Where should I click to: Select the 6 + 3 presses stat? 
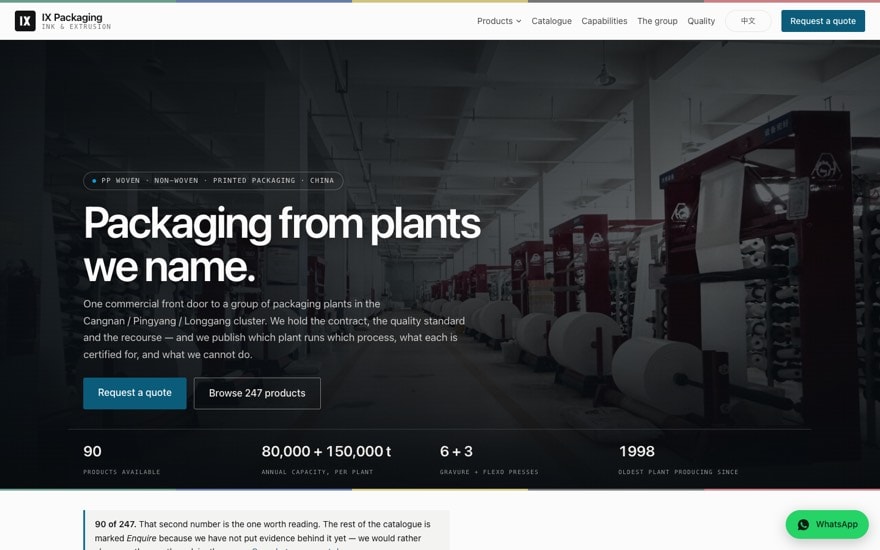(x=489, y=460)
